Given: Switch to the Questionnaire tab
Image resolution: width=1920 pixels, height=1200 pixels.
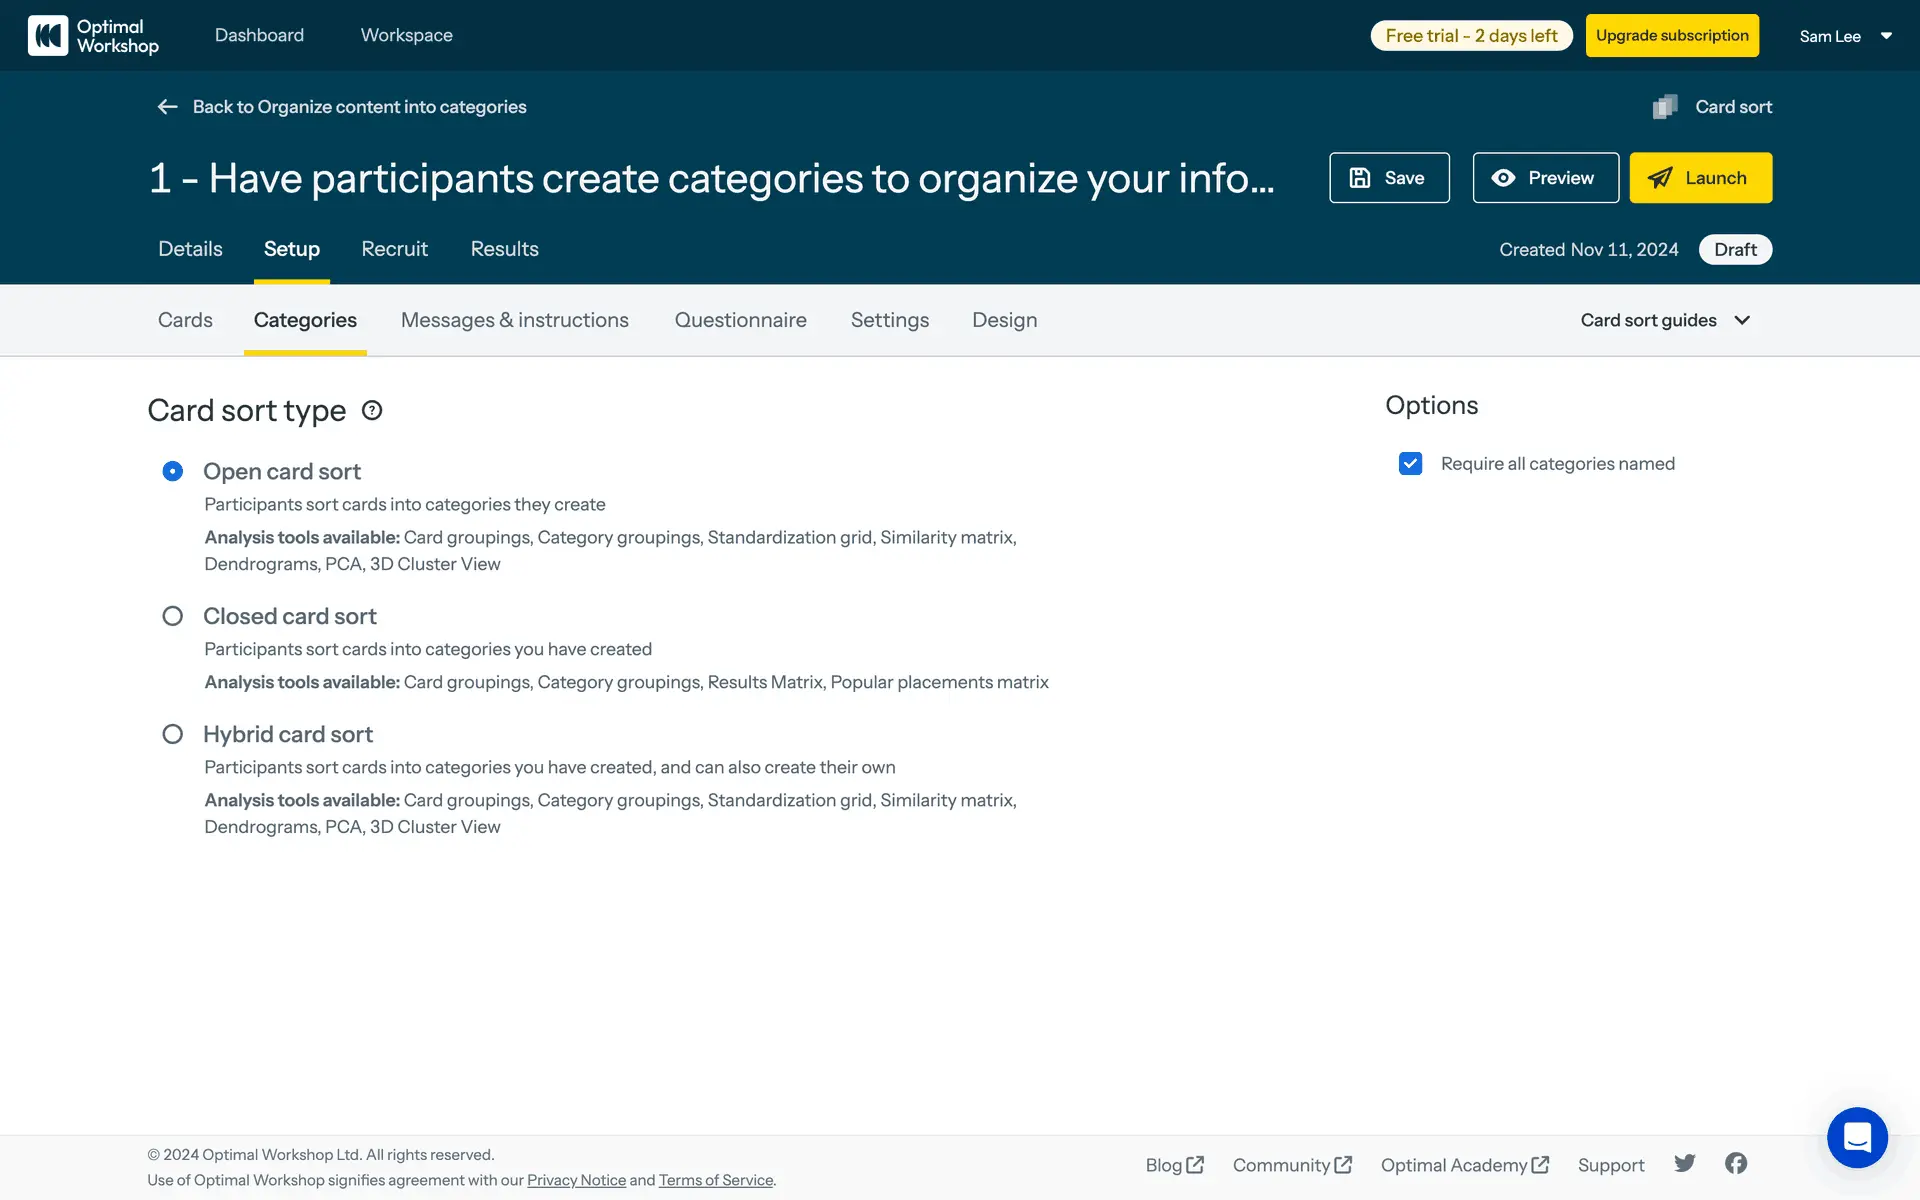Looking at the screenshot, I should [740, 320].
